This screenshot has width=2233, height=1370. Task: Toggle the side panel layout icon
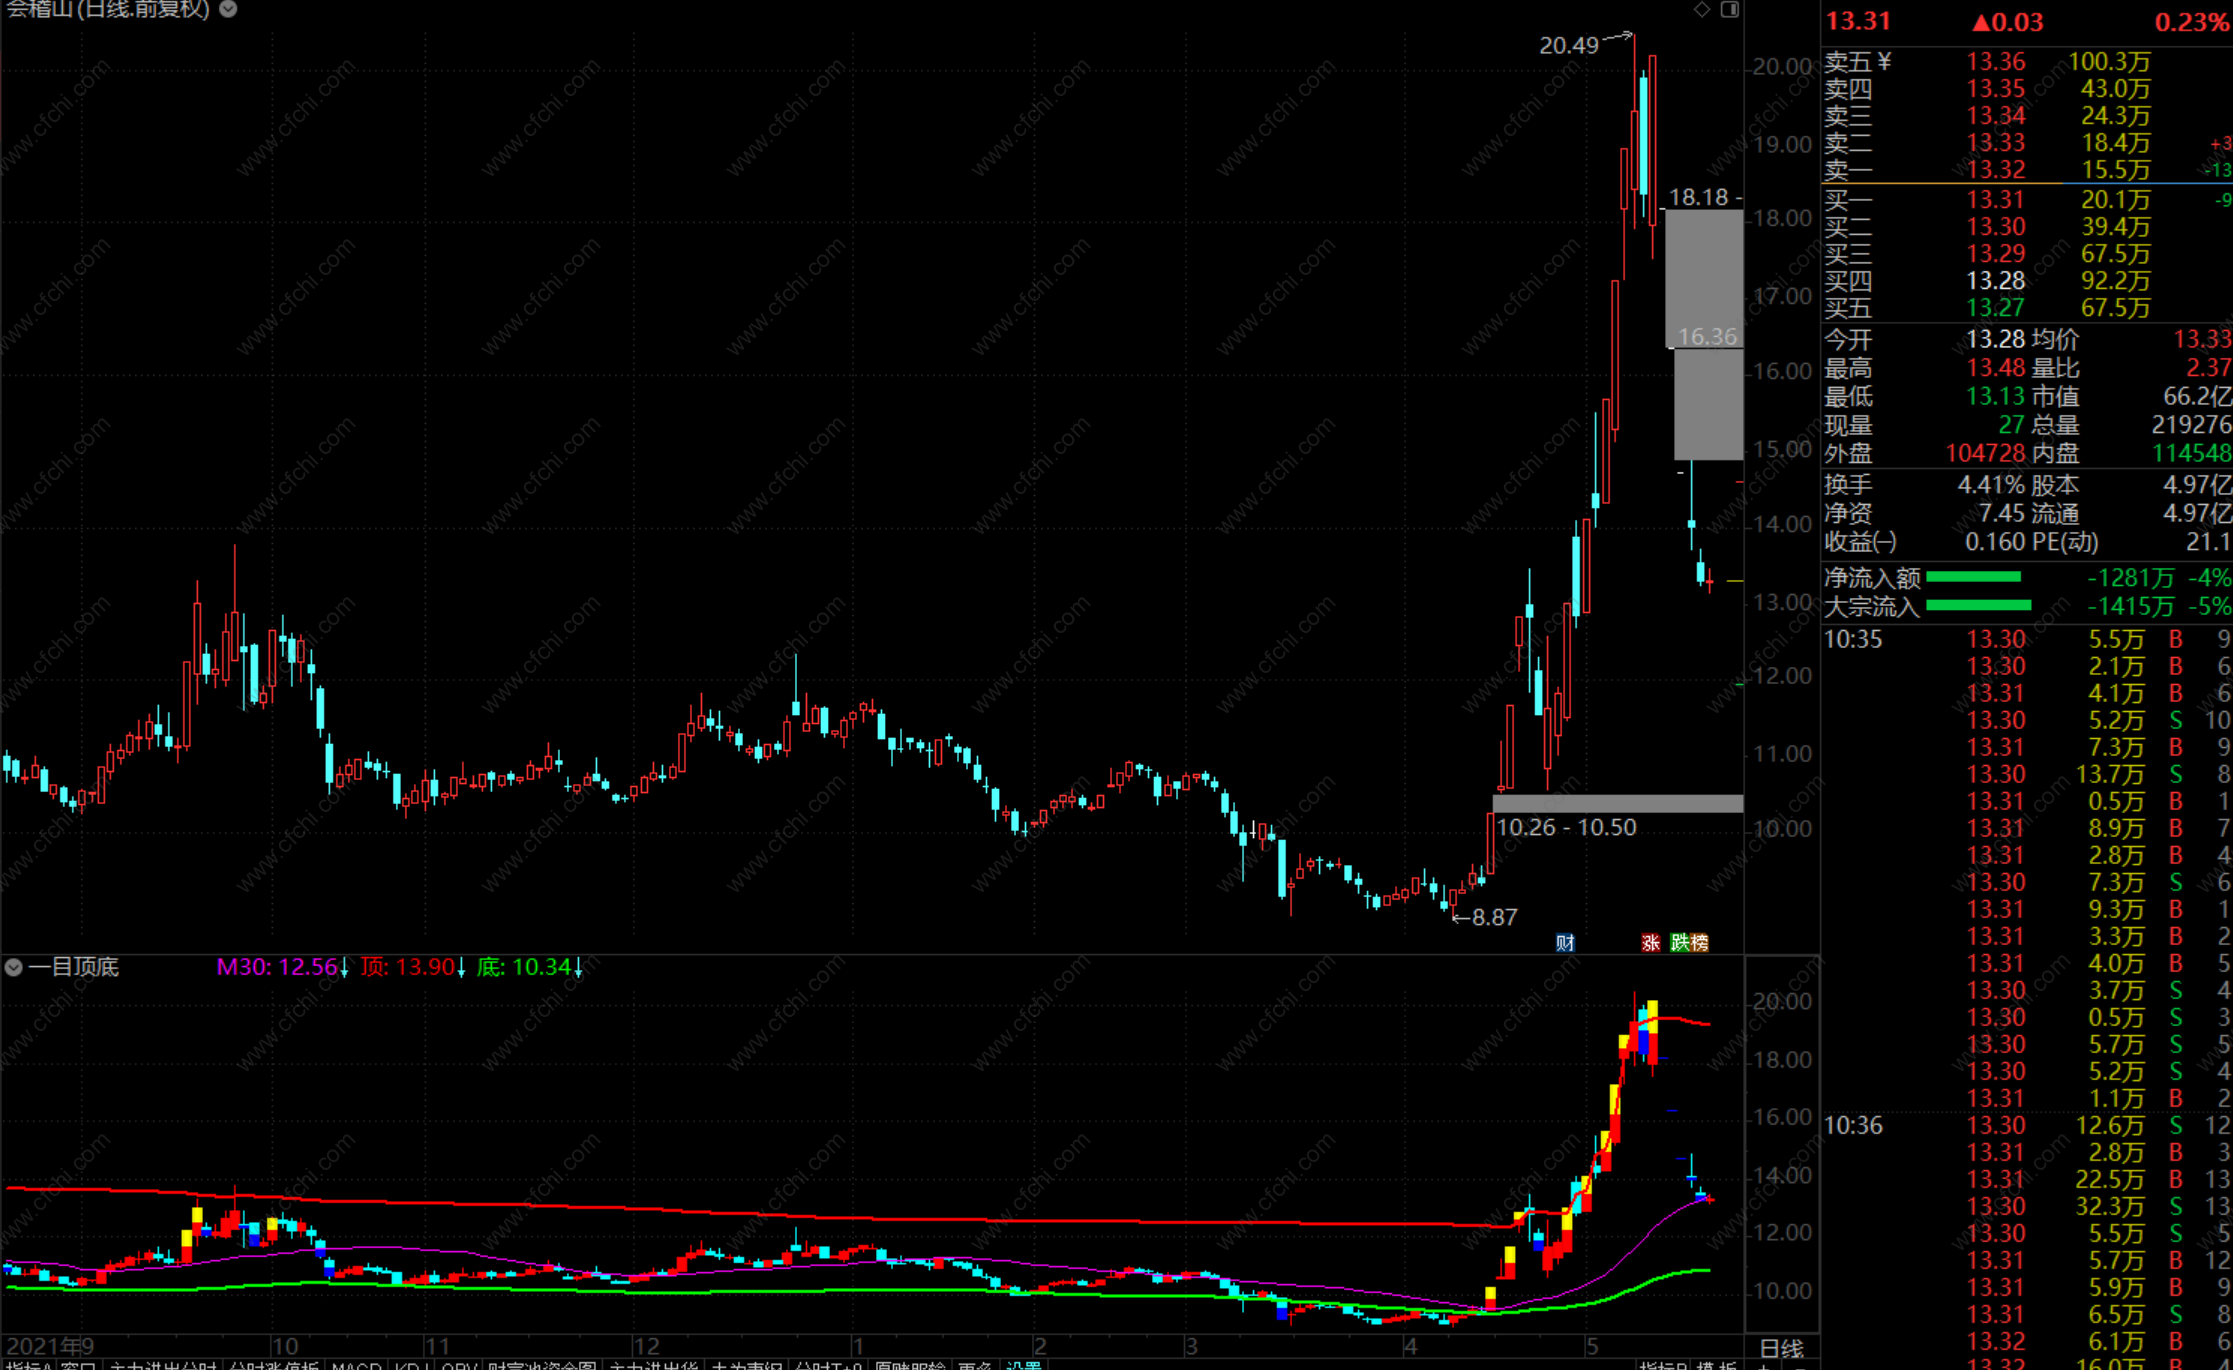tap(1730, 9)
